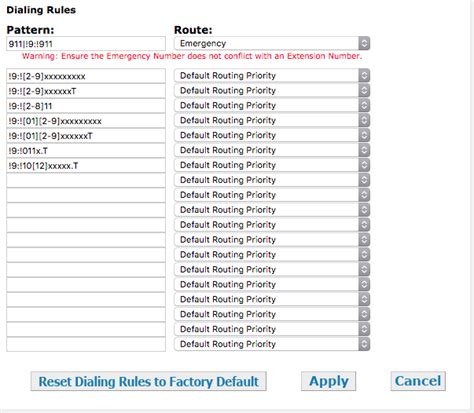The height and width of the screenshot is (413, 474).
Task: Edit the !9:![01][2-9]xxxxxxT pattern field
Action: (x=86, y=136)
